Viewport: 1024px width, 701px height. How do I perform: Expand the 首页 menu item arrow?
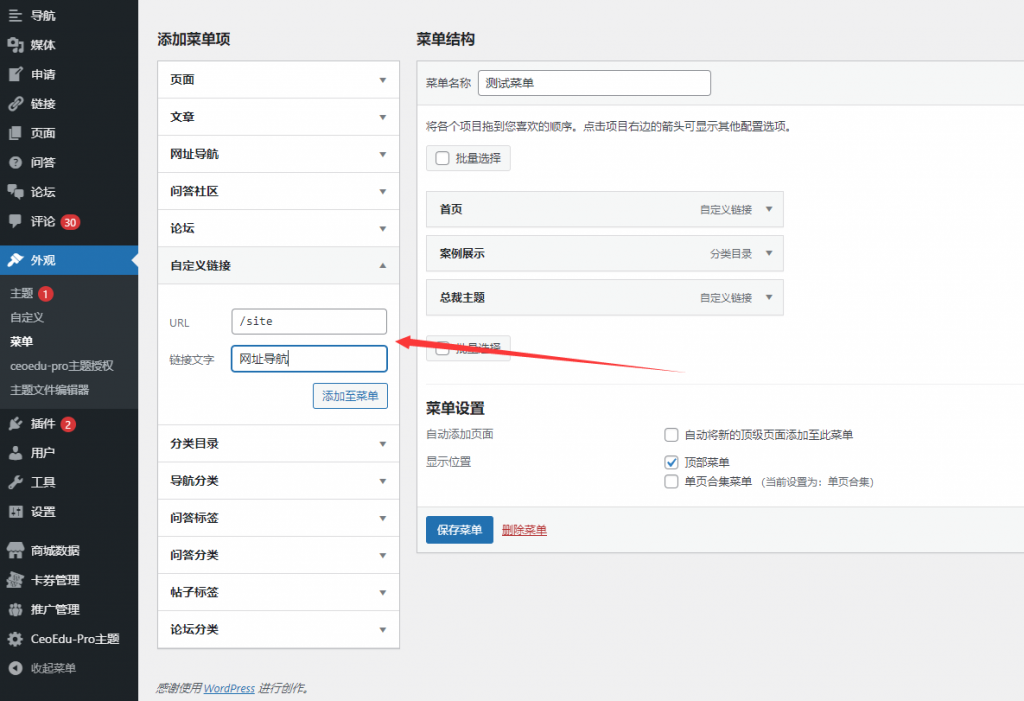click(768, 210)
